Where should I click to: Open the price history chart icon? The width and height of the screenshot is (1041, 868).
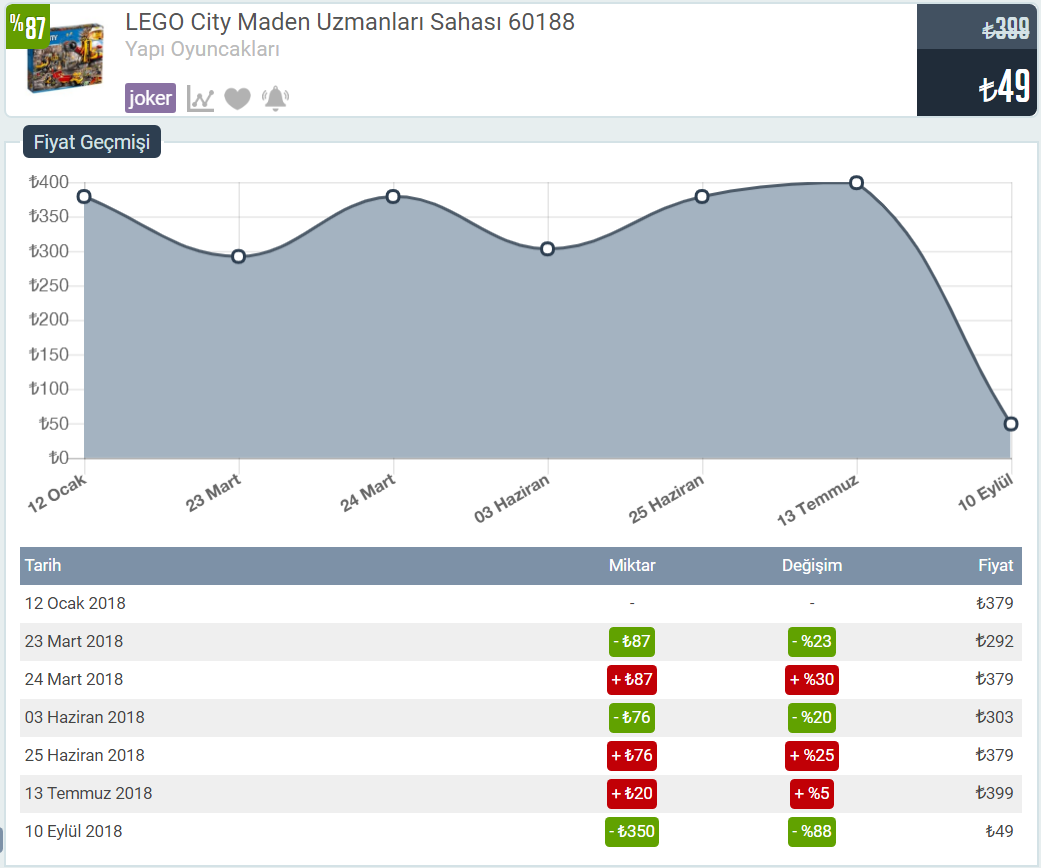200,98
